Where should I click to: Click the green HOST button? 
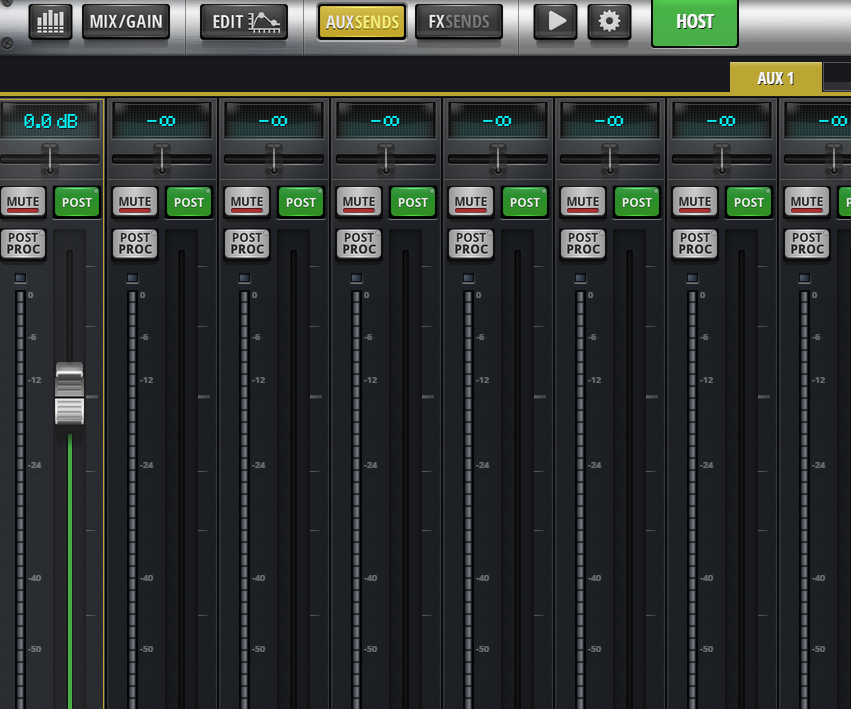coord(694,22)
